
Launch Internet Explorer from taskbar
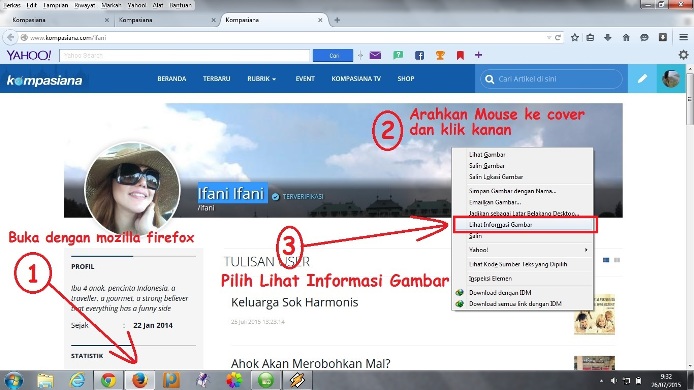click(77, 380)
